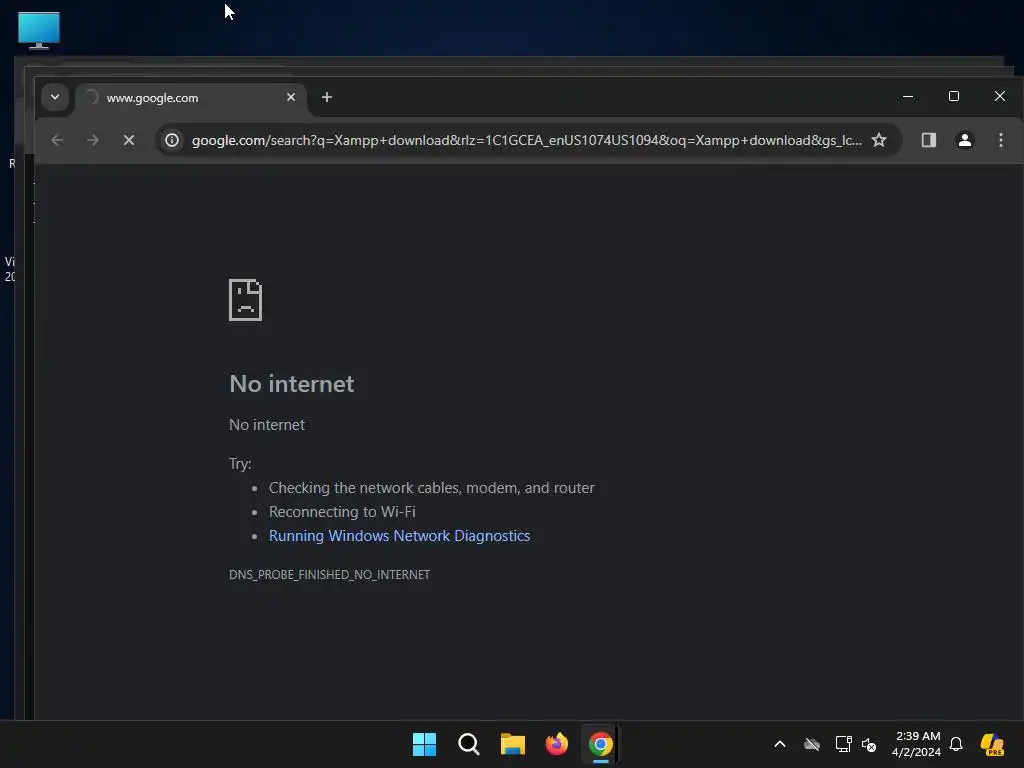Minimize the Chrome window
The image size is (1024, 768).
908,97
